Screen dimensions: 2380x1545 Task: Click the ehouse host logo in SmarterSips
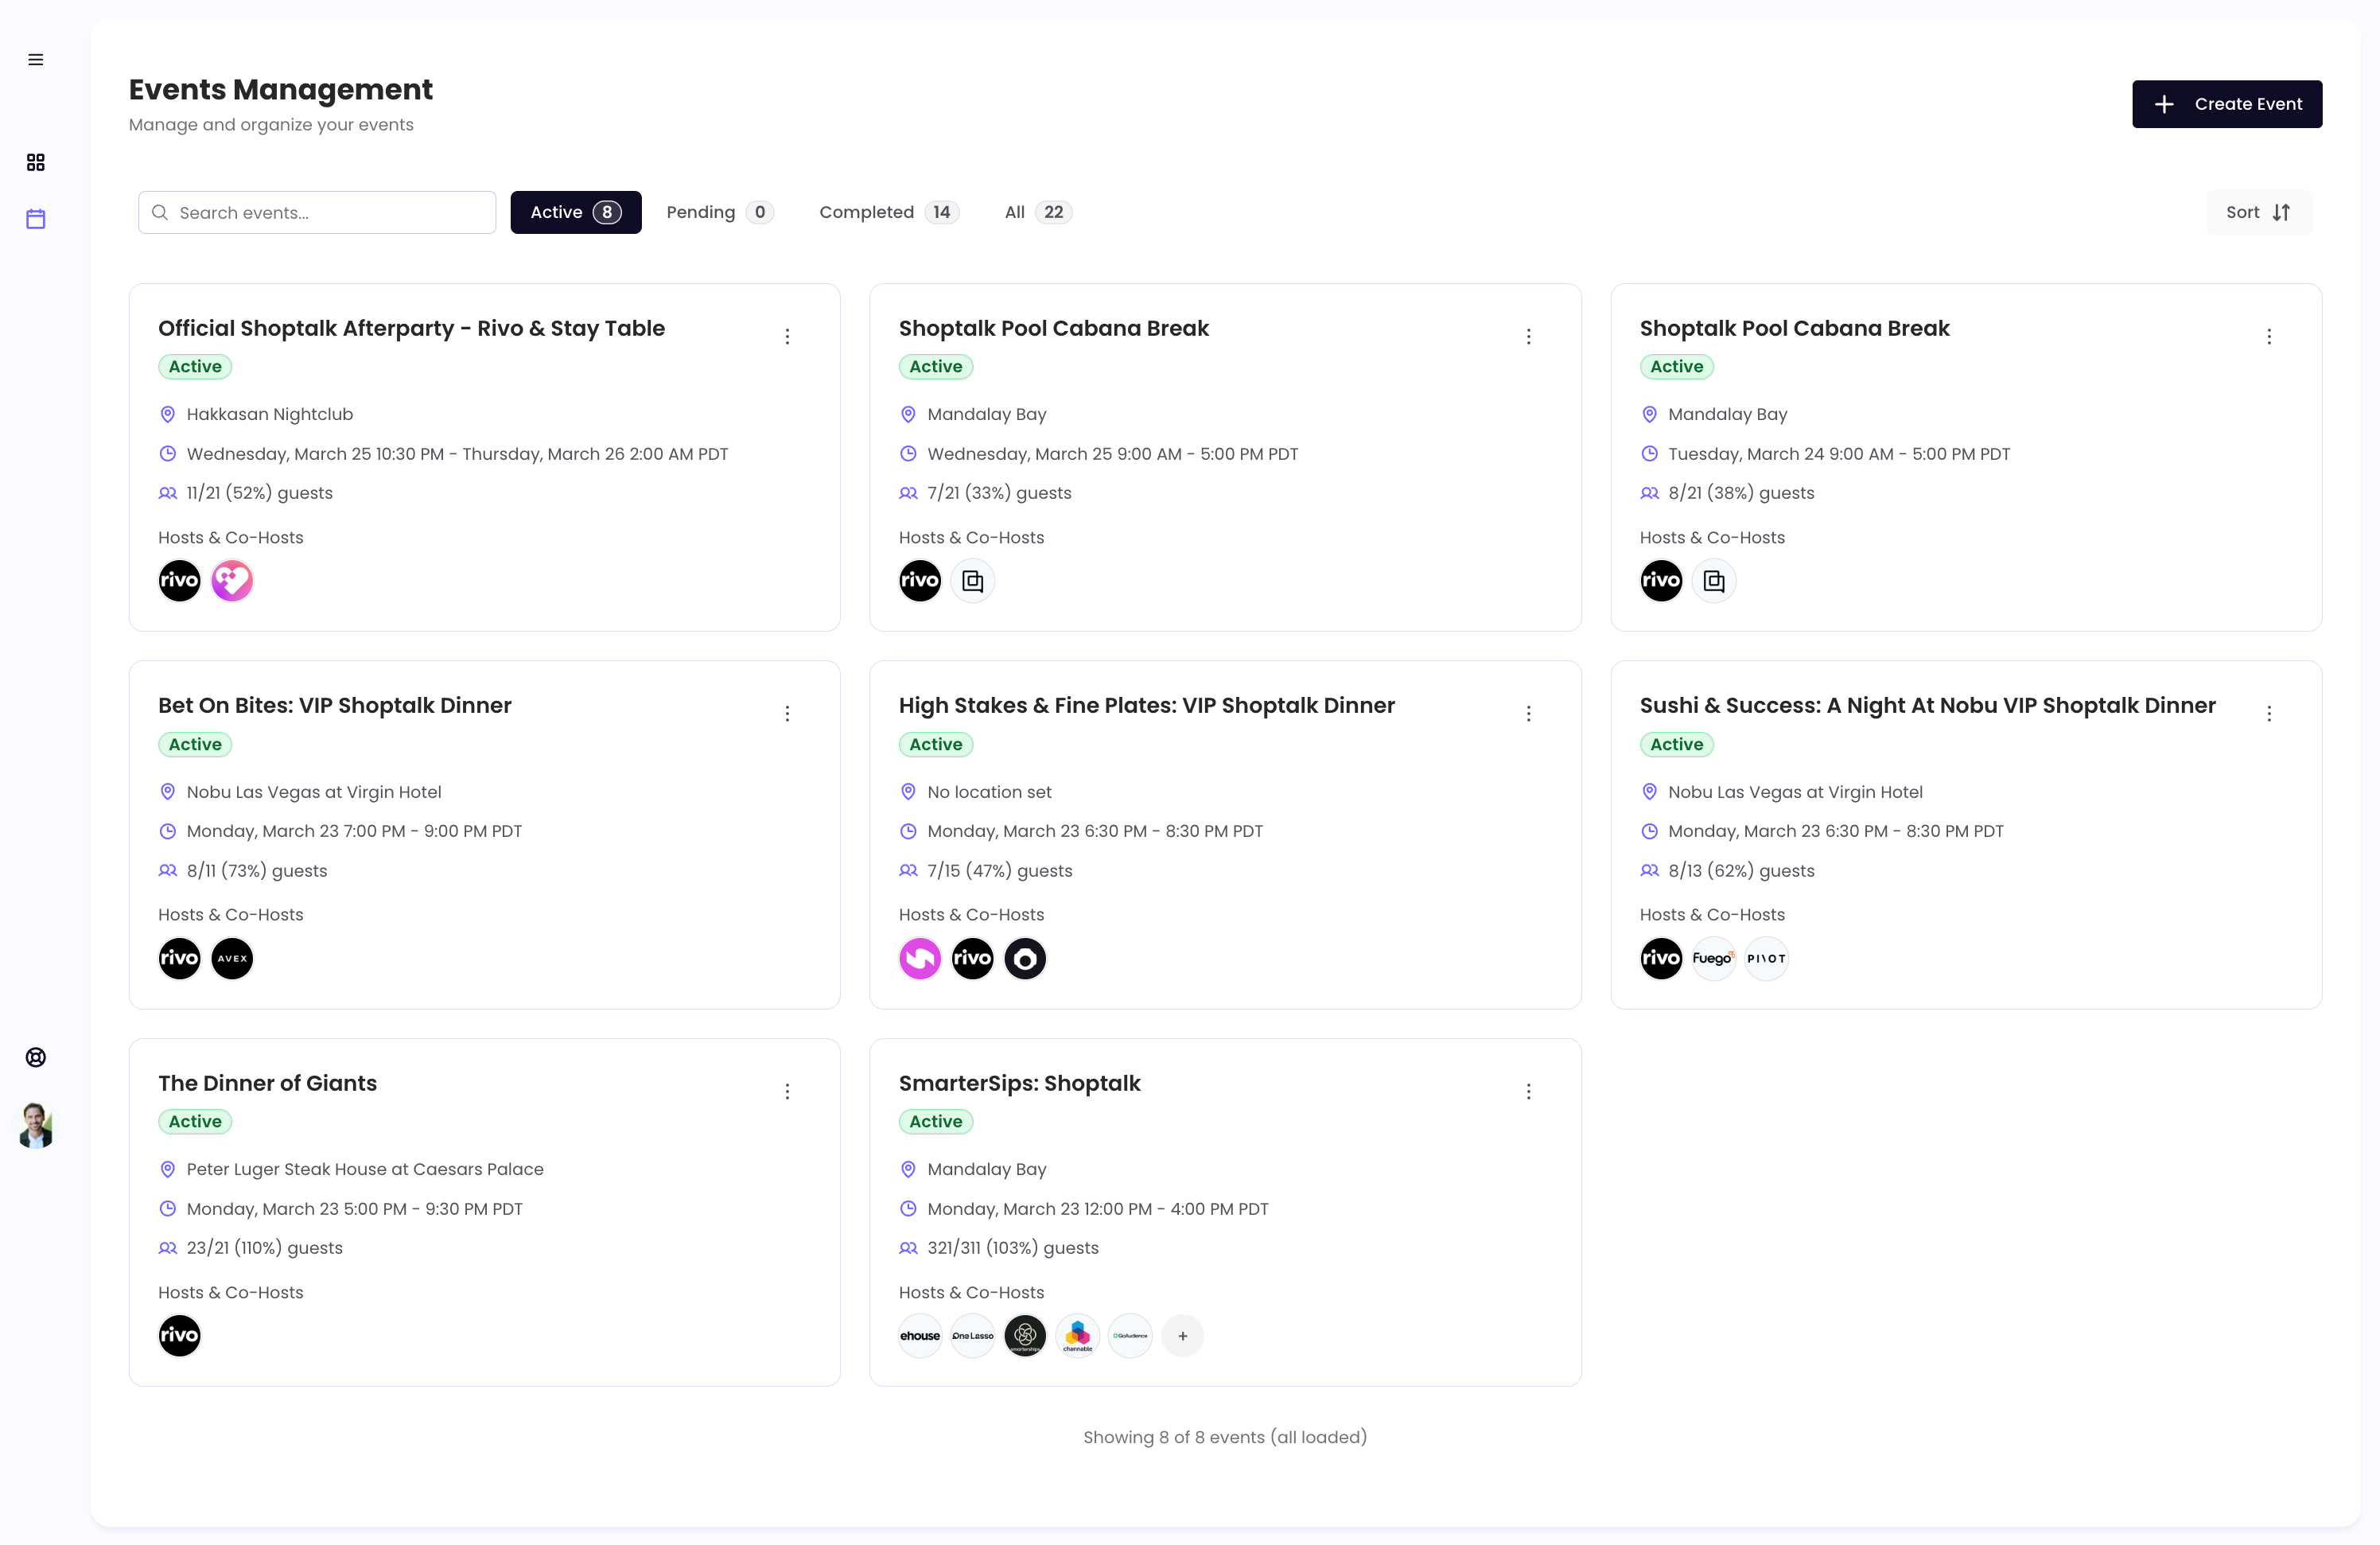[920, 1336]
